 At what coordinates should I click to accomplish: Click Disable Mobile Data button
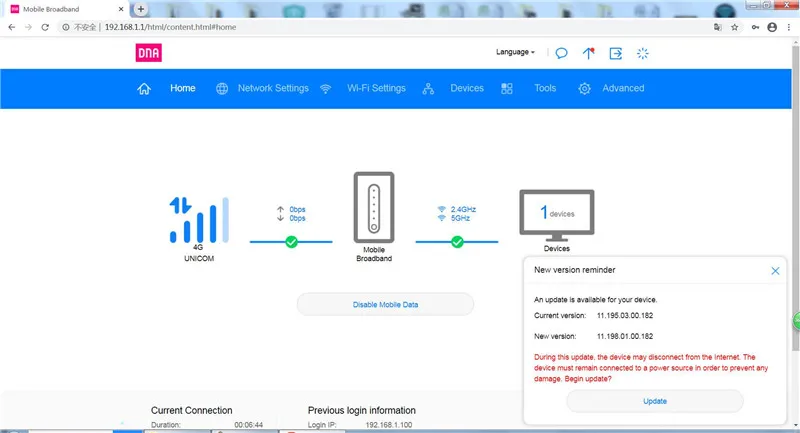point(385,304)
